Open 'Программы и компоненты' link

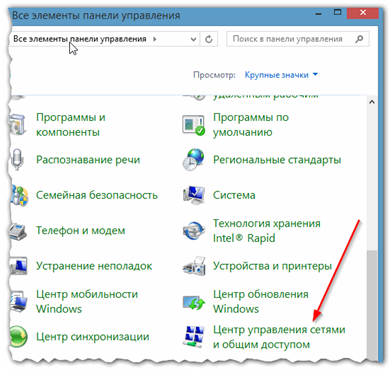(x=71, y=125)
